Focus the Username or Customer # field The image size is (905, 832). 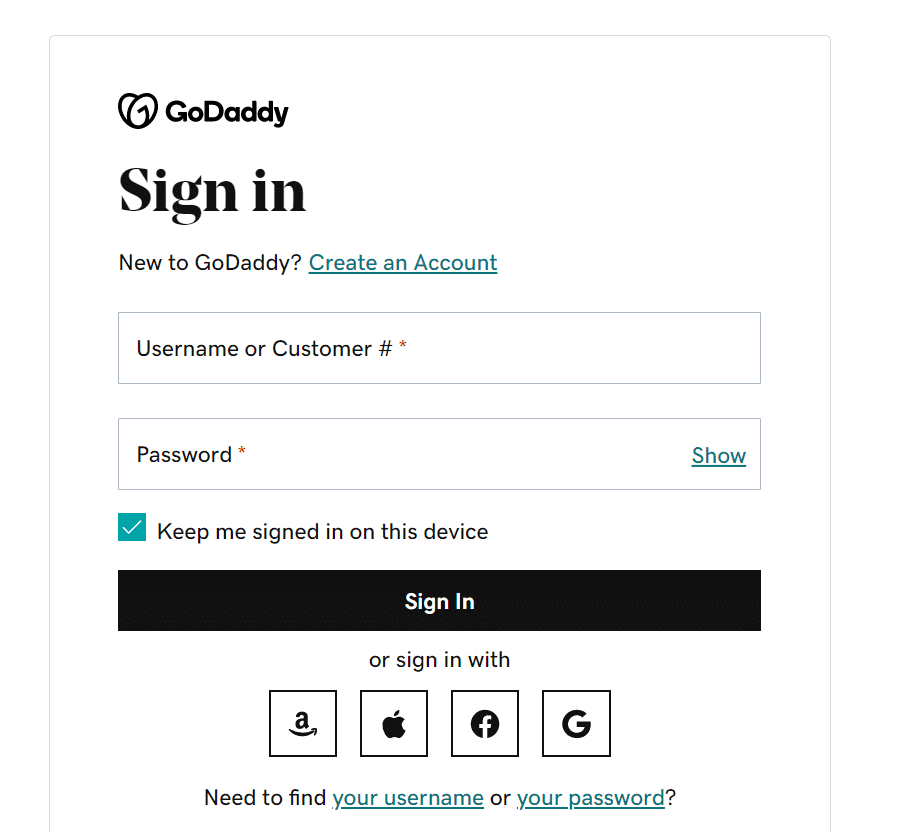(x=439, y=348)
